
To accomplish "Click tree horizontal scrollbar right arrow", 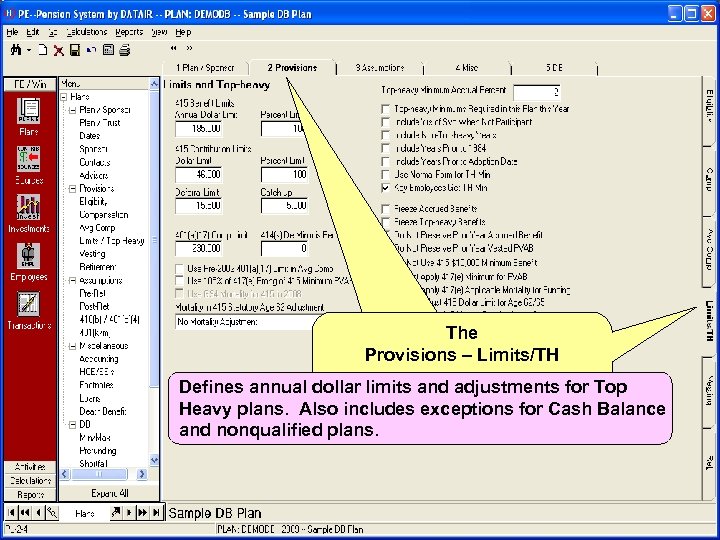I will click(x=142, y=474).
